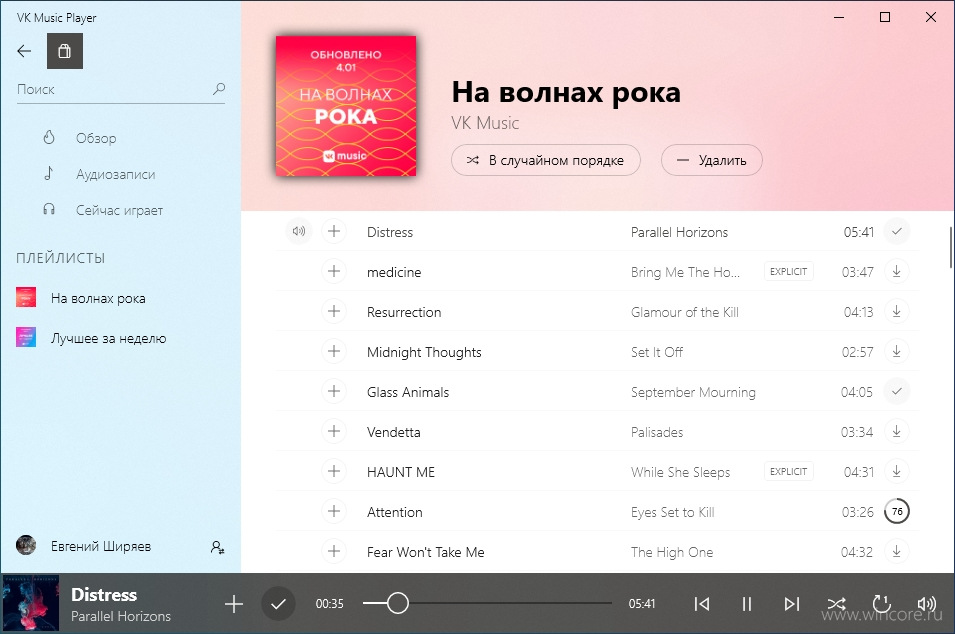Open the Сейчас играет section
The height and width of the screenshot is (634, 955).
[121, 210]
